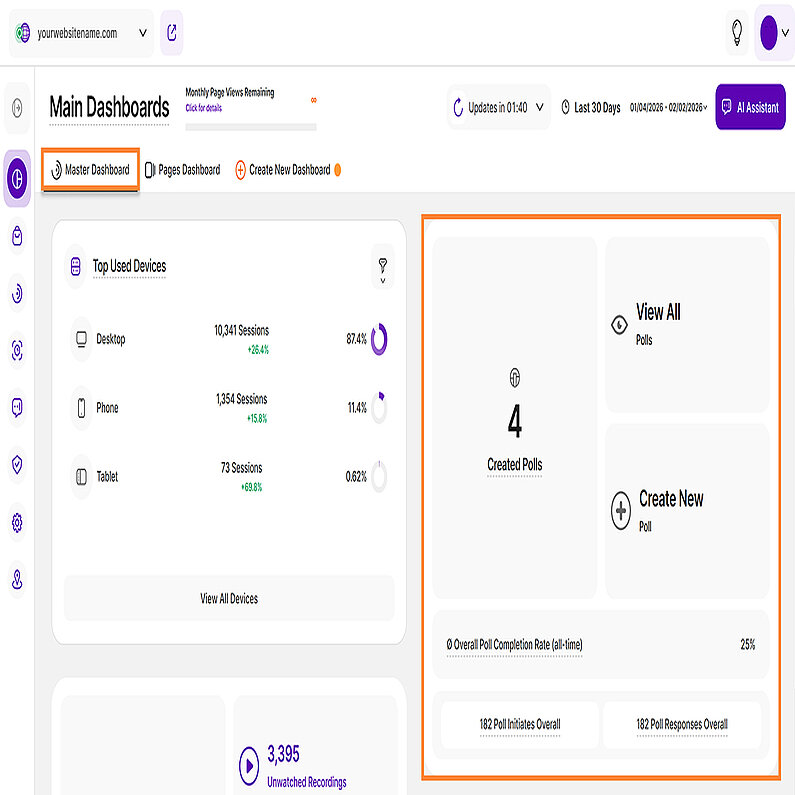Open the shopping bag section in sidebar
The image size is (795, 795).
point(17,236)
